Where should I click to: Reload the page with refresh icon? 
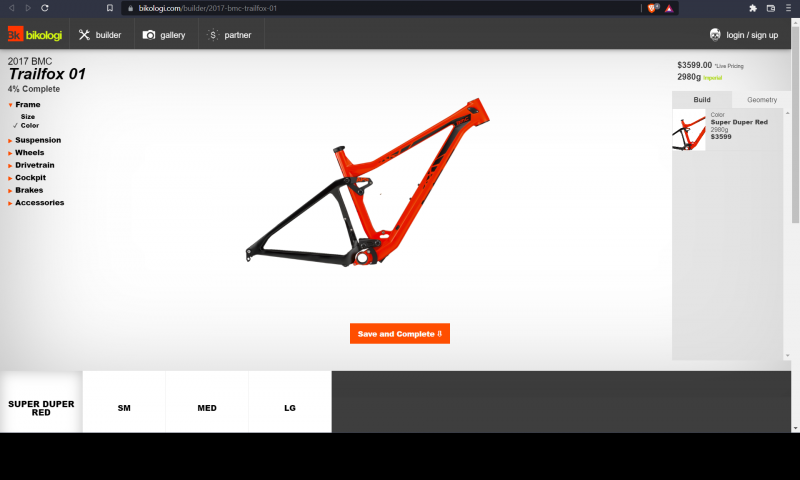(x=45, y=8)
